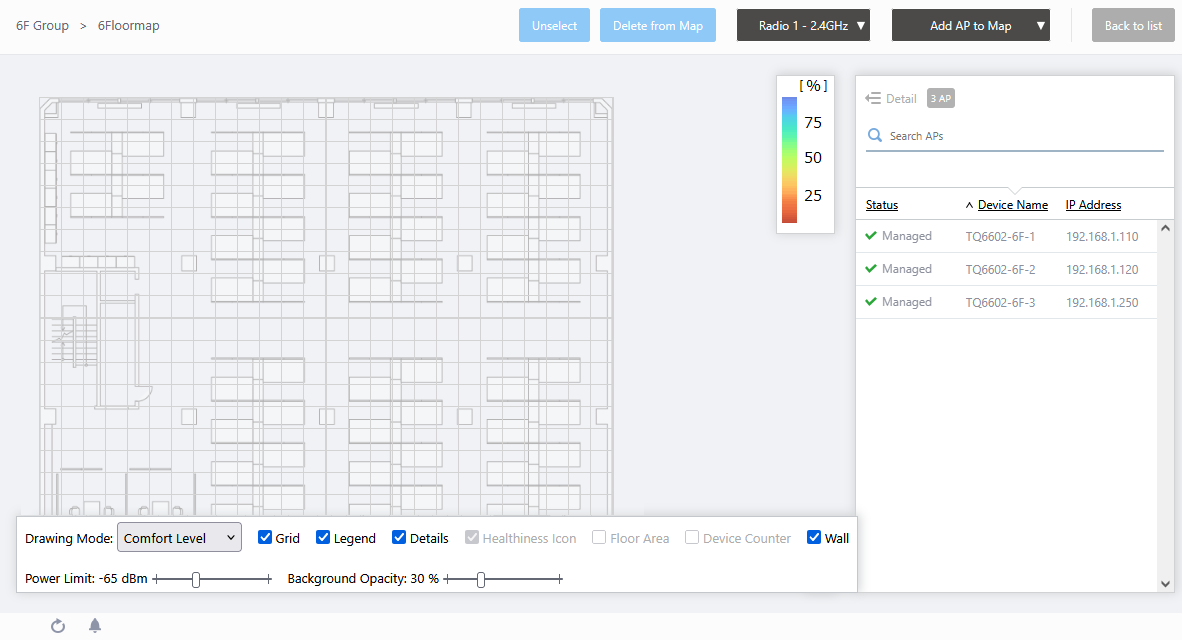Click the search magnifier icon
Image resolution: width=1182 pixels, height=640 pixels.
pos(875,136)
